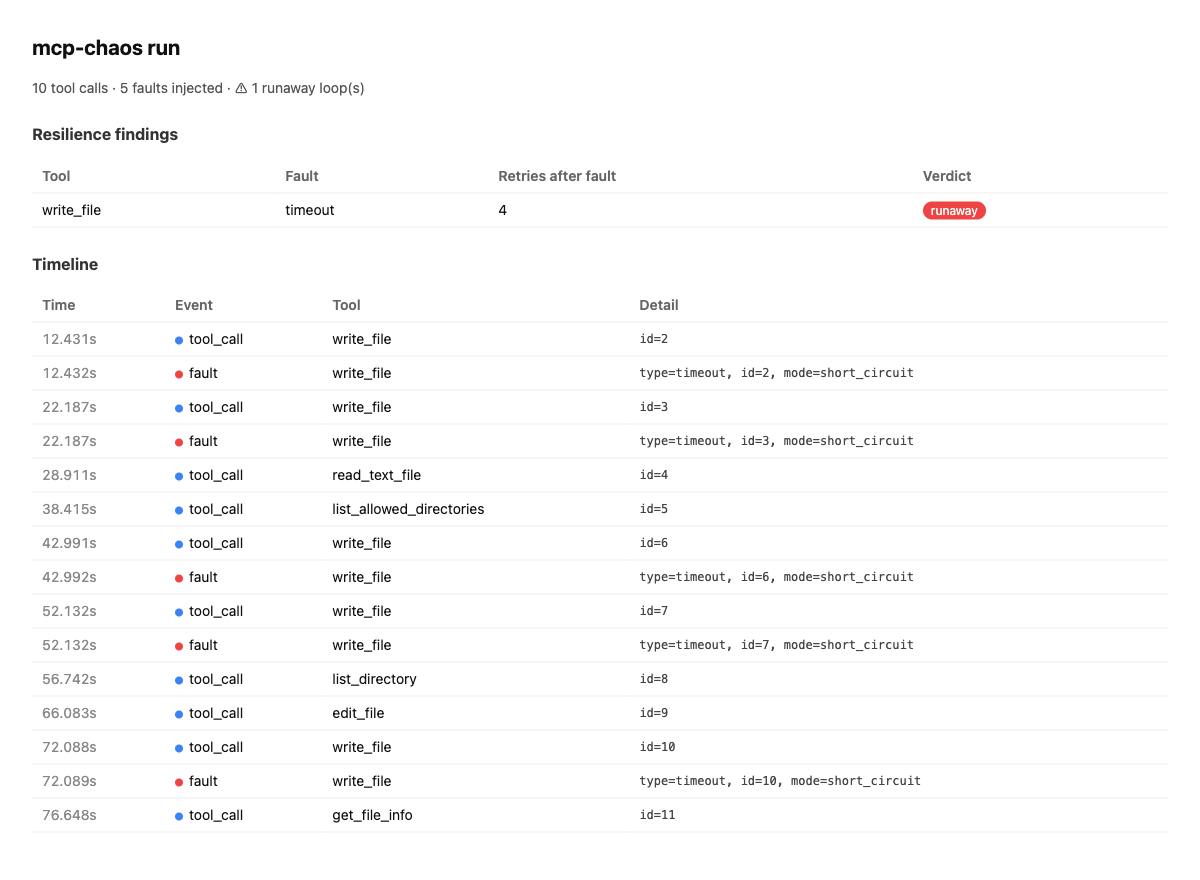The image size is (1200, 880).
Task: Click the id=8 detail cell
Action: [x=654, y=679]
